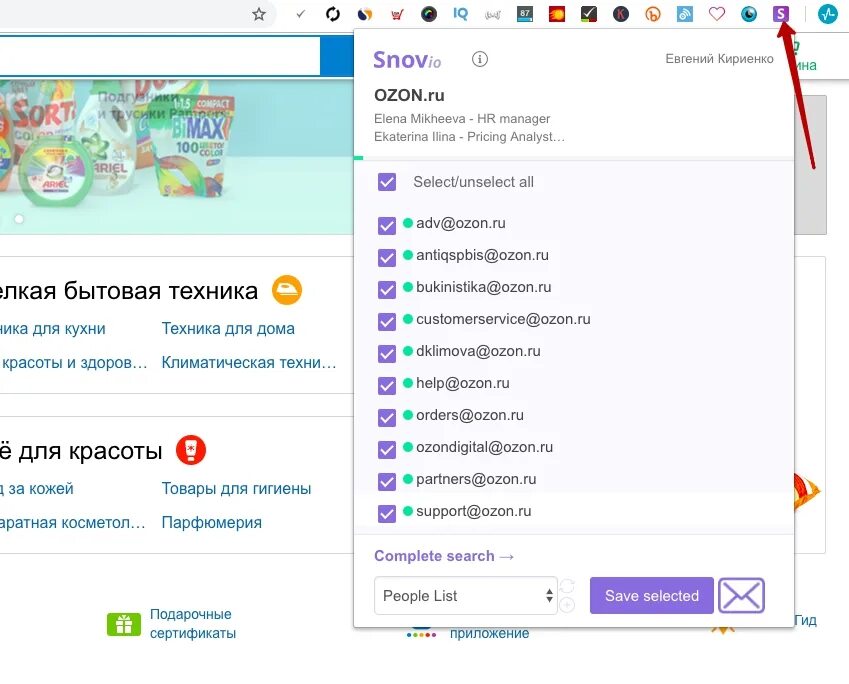This screenshot has height=684, width=849.
Task: Click the dklimova@ozon.ru email text
Action: point(478,351)
